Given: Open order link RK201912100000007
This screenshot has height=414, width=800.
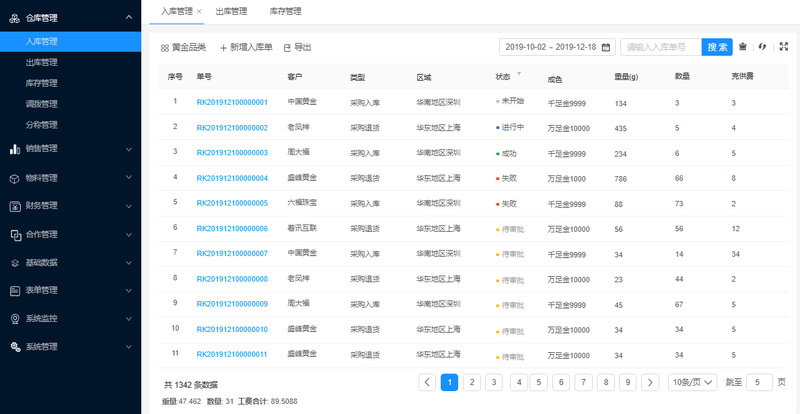Looking at the screenshot, I should pos(232,253).
